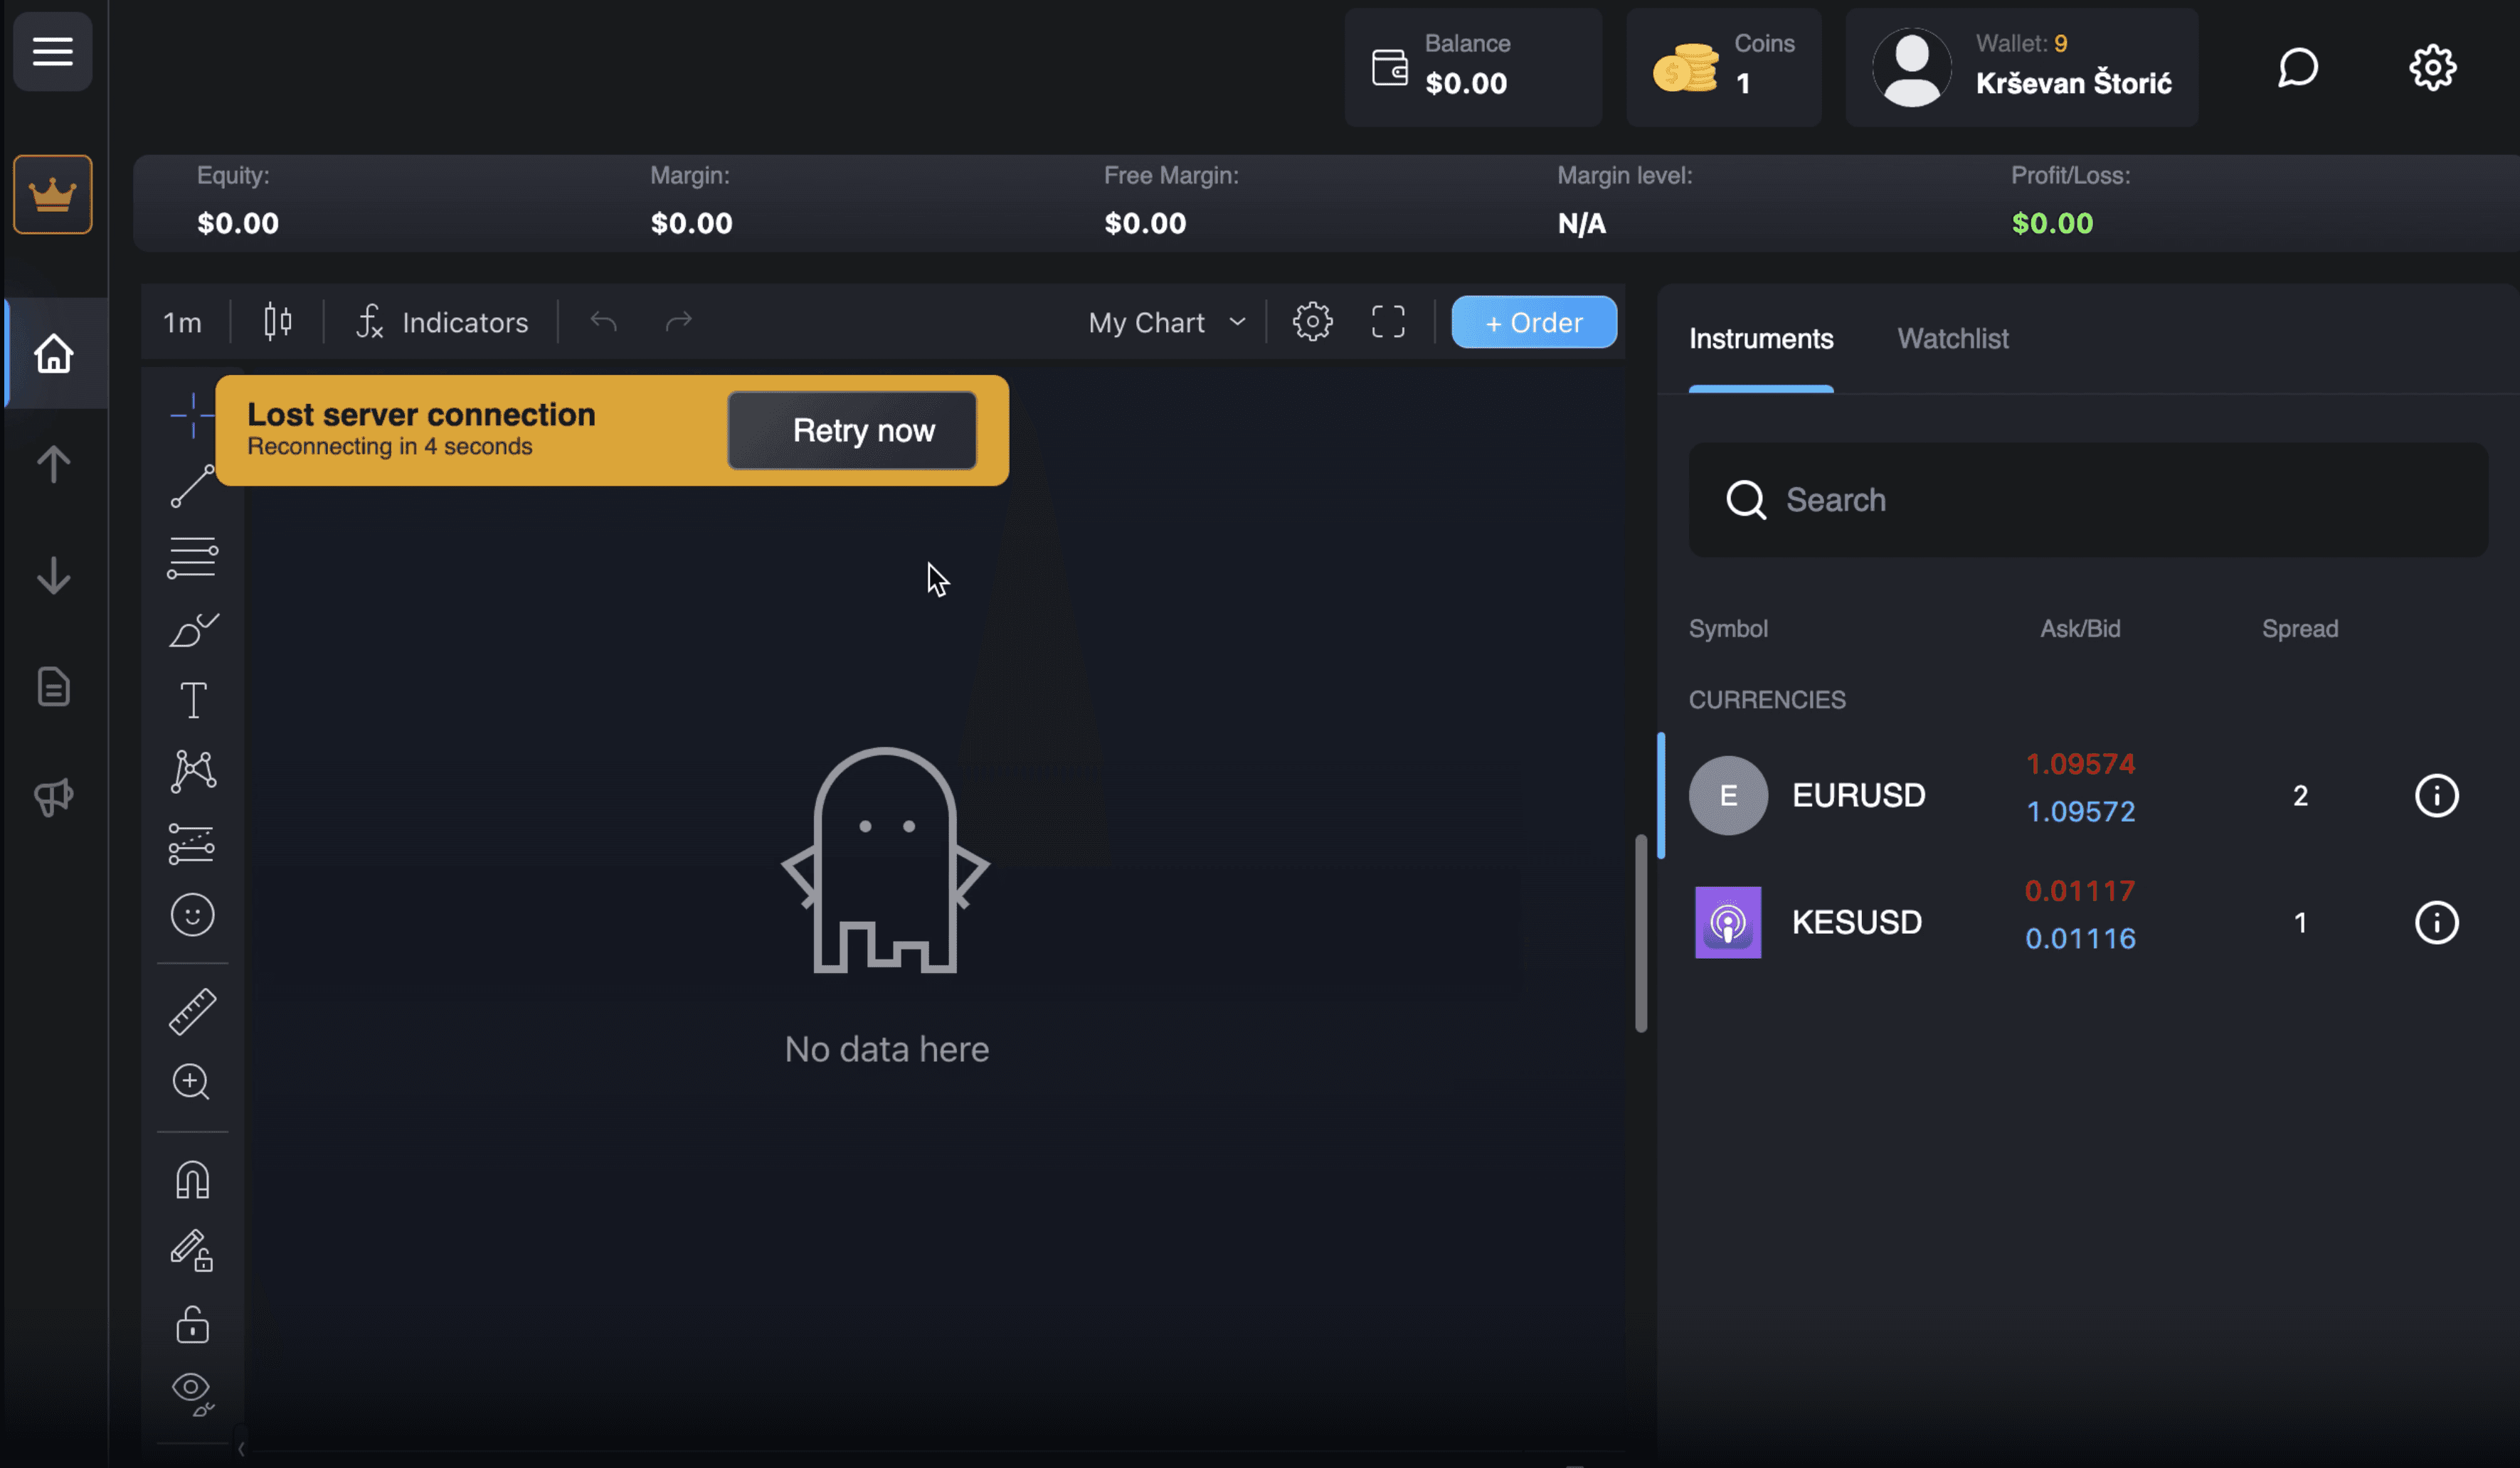Click the chart panel vertical scrollbar
The image size is (2520, 1468).
pos(1640,932)
